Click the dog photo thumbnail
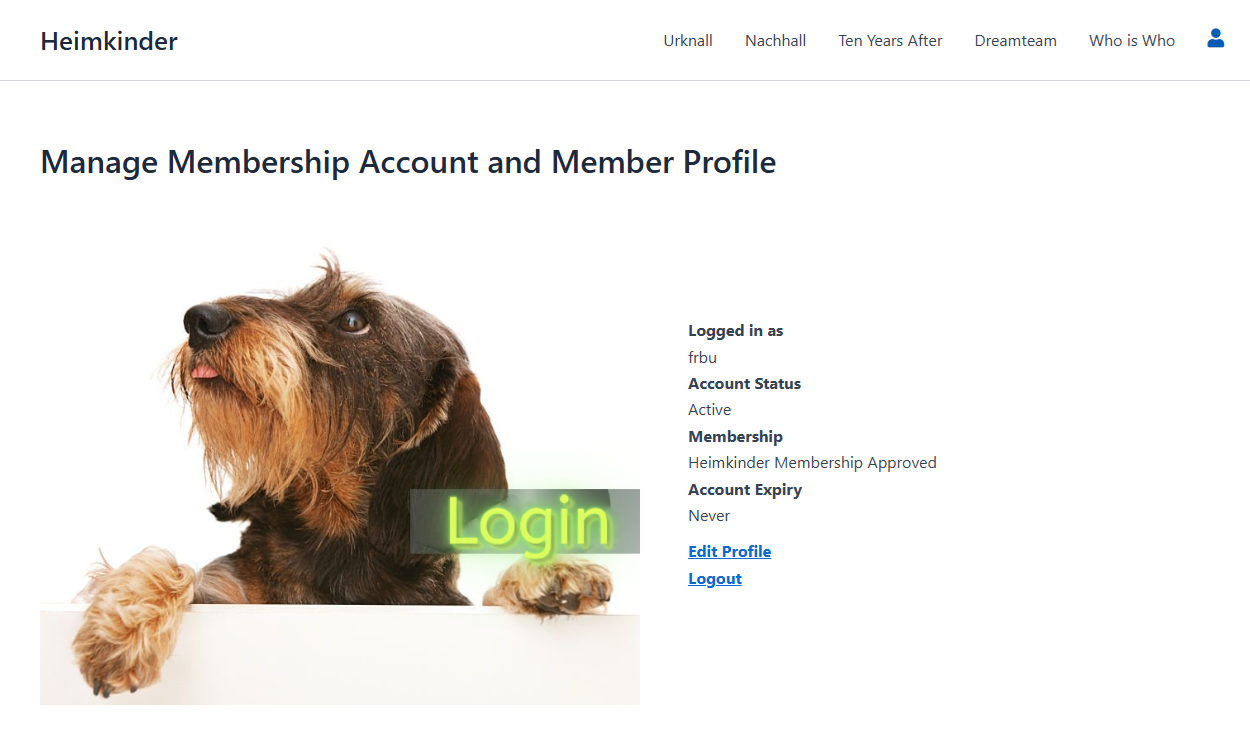This screenshot has width=1250, height=756. click(300, 420)
